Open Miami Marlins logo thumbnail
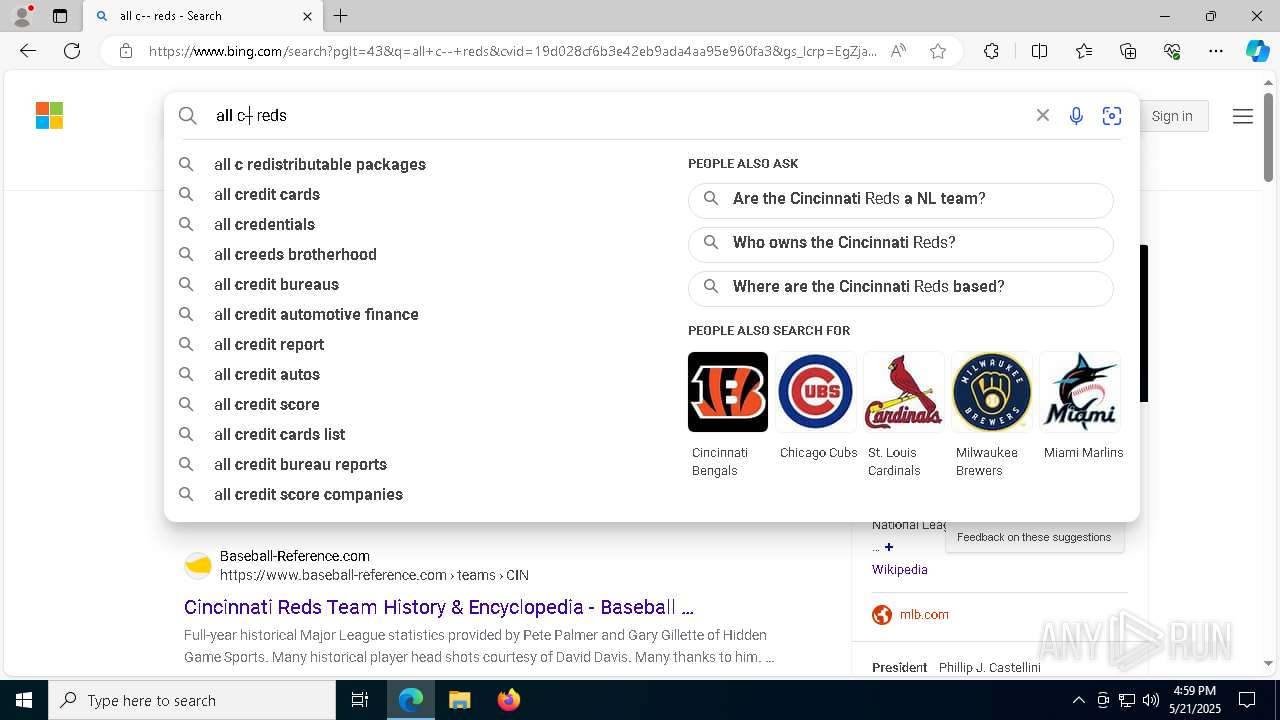 point(1080,392)
